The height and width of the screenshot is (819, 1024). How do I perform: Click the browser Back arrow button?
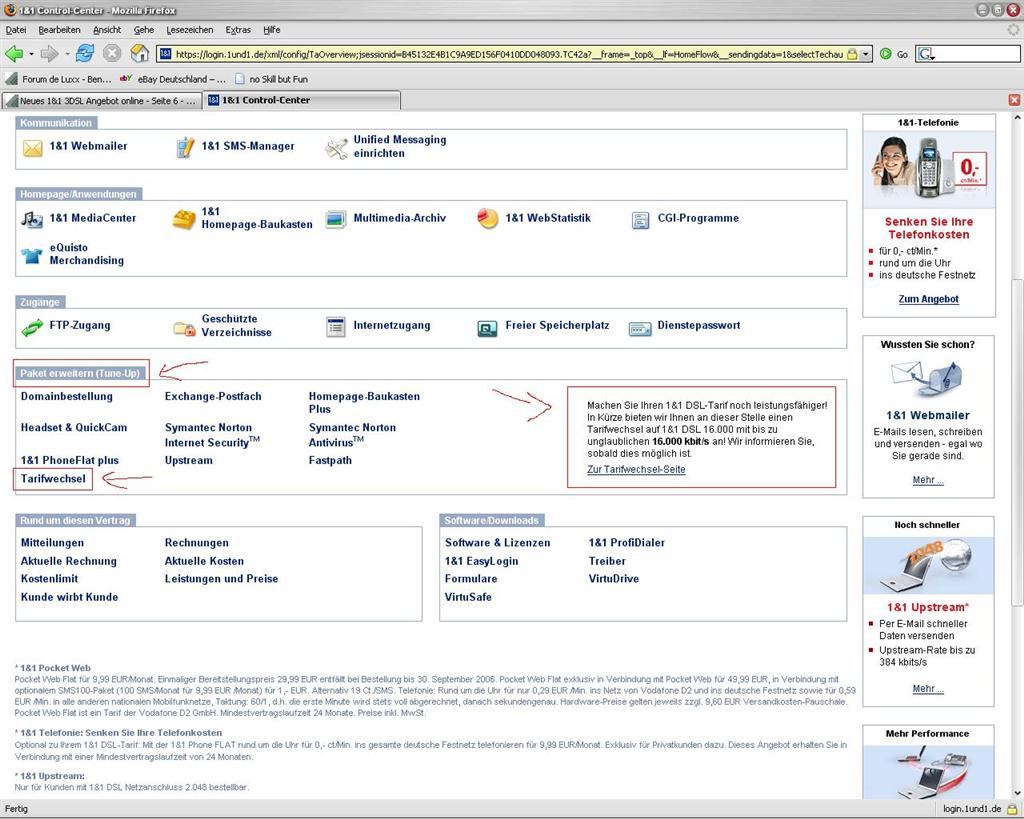[x=14, y=54]
